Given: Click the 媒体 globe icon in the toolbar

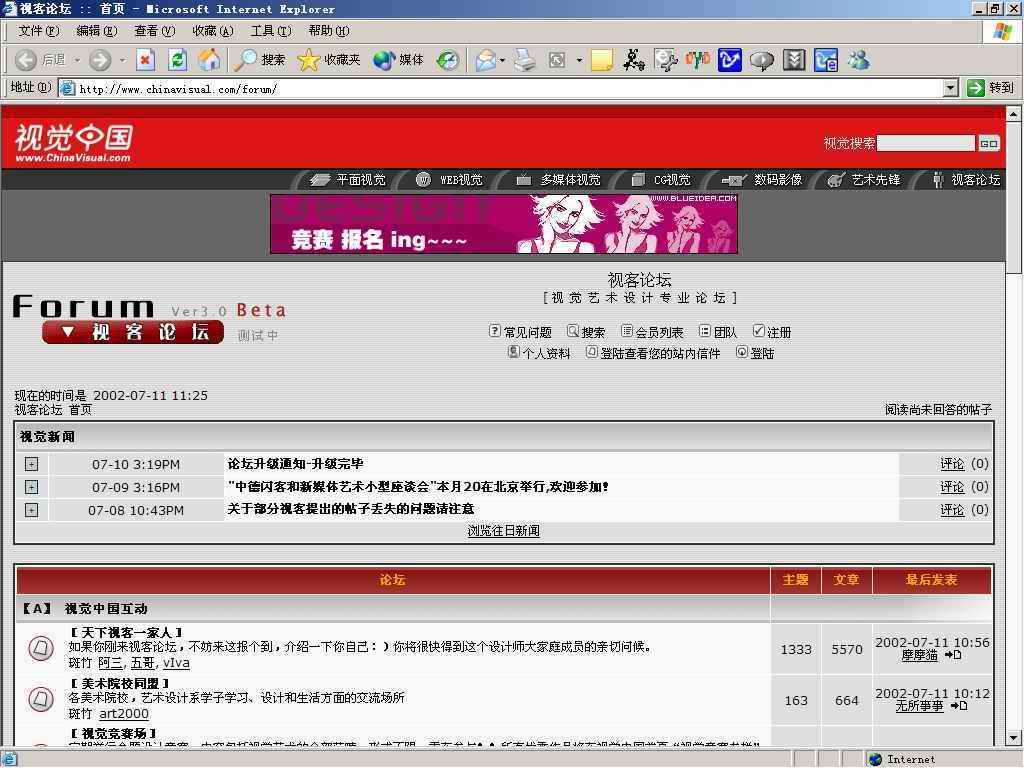Looking at the screenshot, I should coord(383,60).
